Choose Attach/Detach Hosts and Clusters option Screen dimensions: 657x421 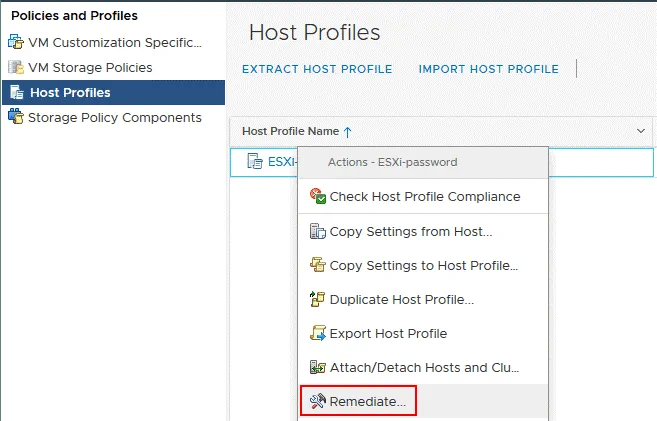pos(423,367)
